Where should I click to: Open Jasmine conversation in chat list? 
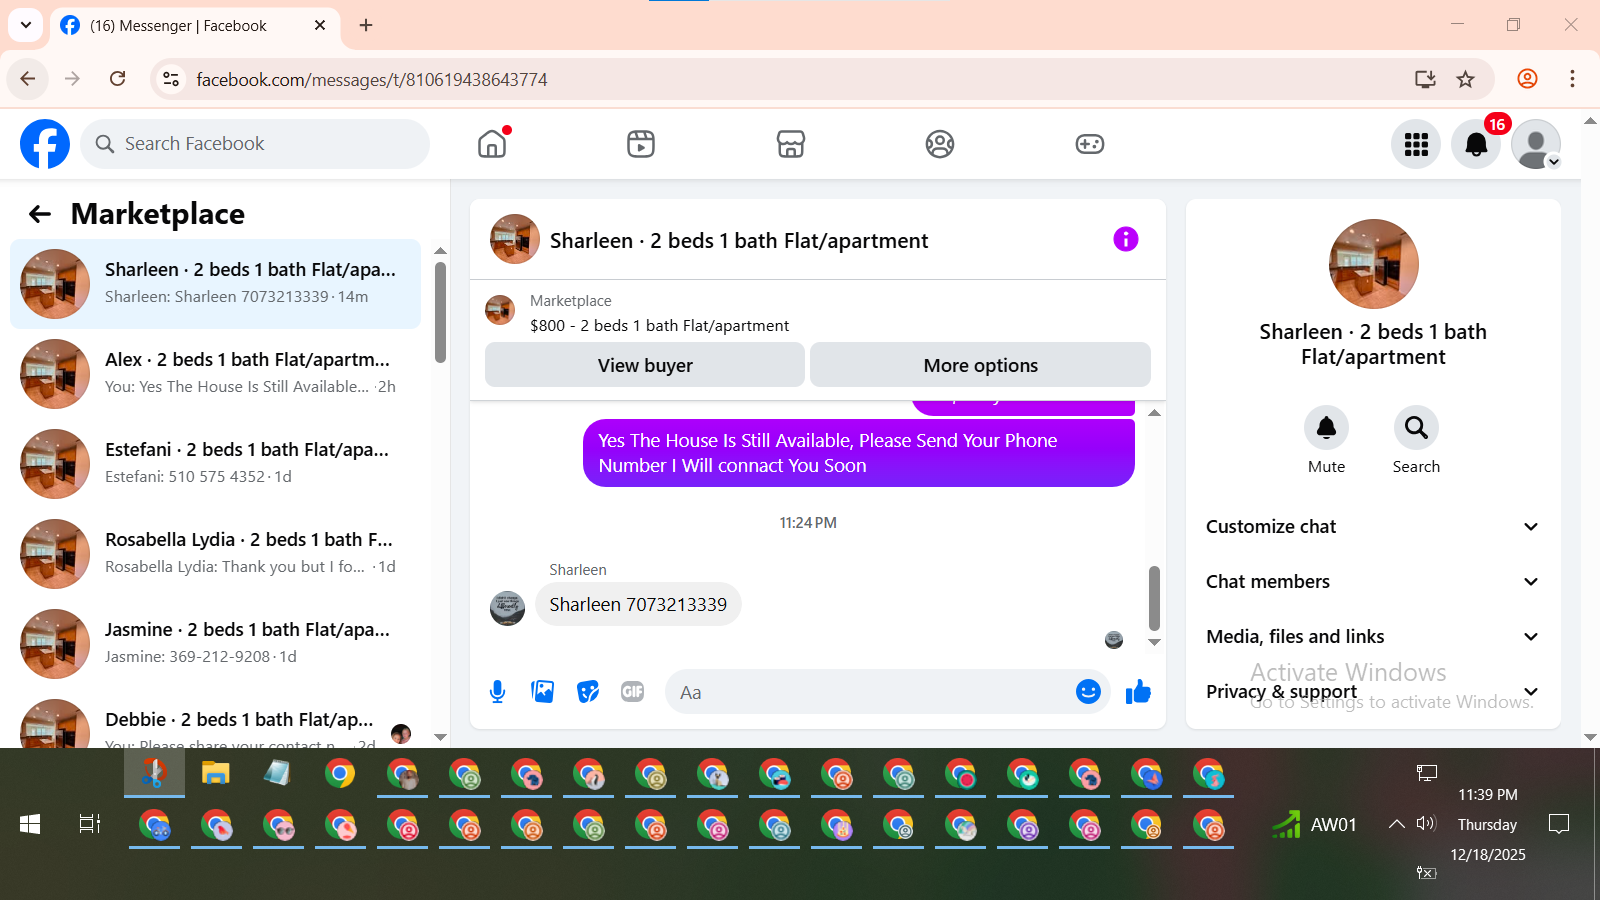click(215, 643)
